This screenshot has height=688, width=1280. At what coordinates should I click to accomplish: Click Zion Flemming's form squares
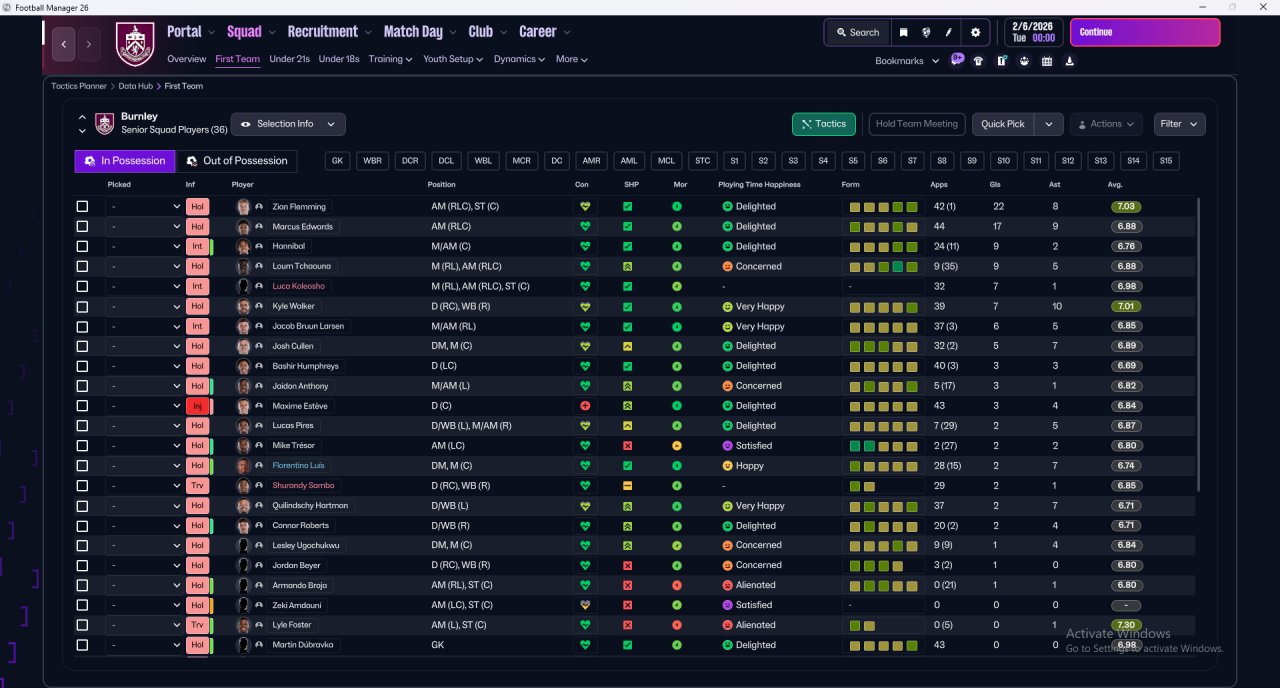tap(883, 207)
